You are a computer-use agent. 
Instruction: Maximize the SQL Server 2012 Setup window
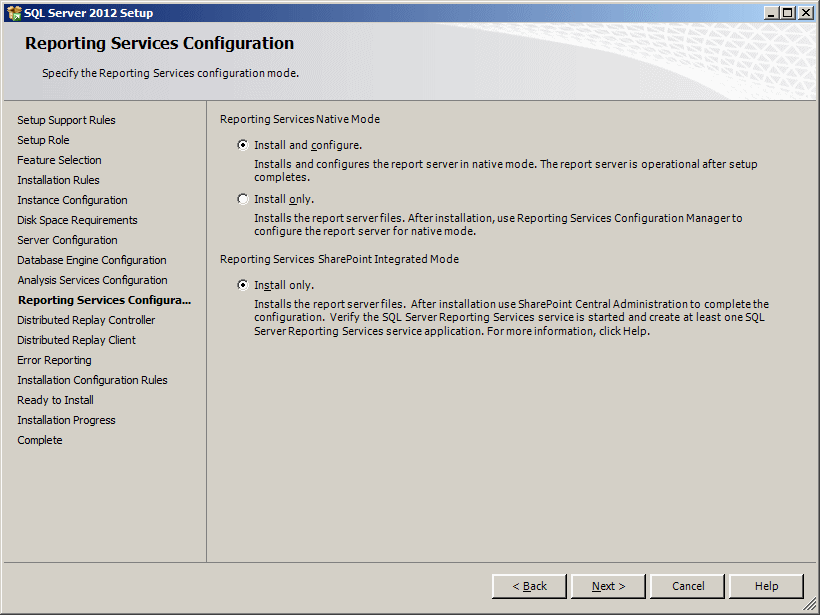pyautogui.click(x=788, y=13)
